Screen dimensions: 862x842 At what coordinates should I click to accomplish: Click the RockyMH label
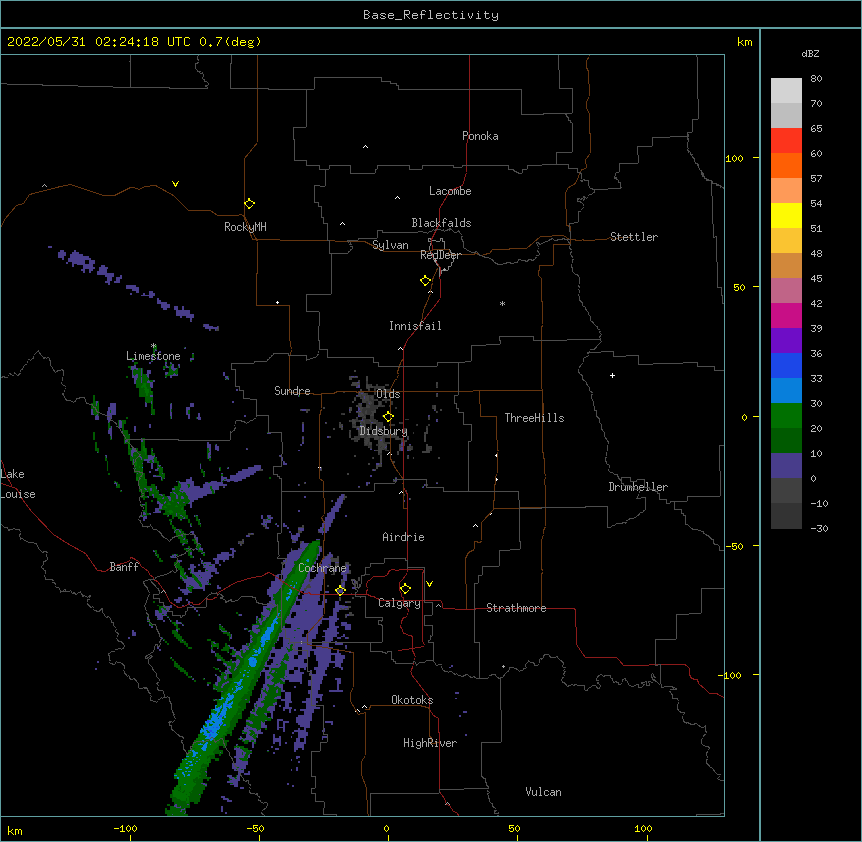(x=245, y=227)
